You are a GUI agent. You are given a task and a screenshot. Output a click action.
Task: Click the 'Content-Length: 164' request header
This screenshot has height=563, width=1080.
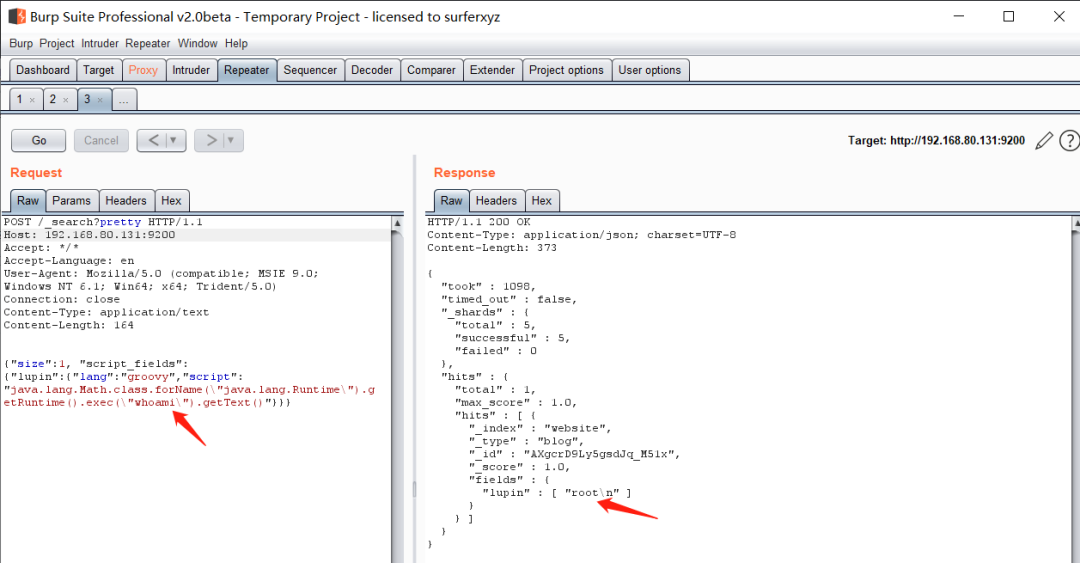69,325
